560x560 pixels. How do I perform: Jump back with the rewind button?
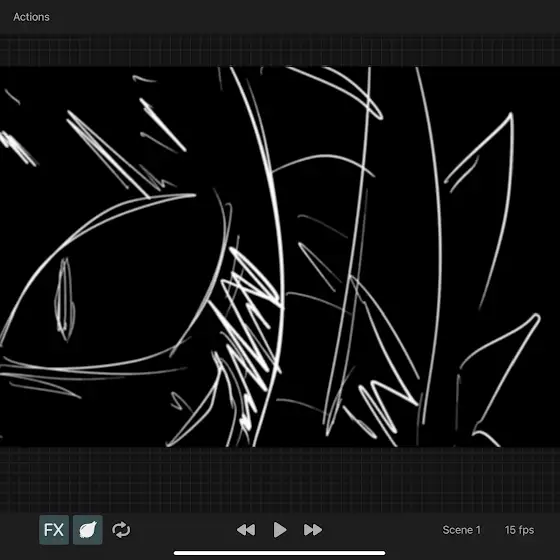(246, 530)
